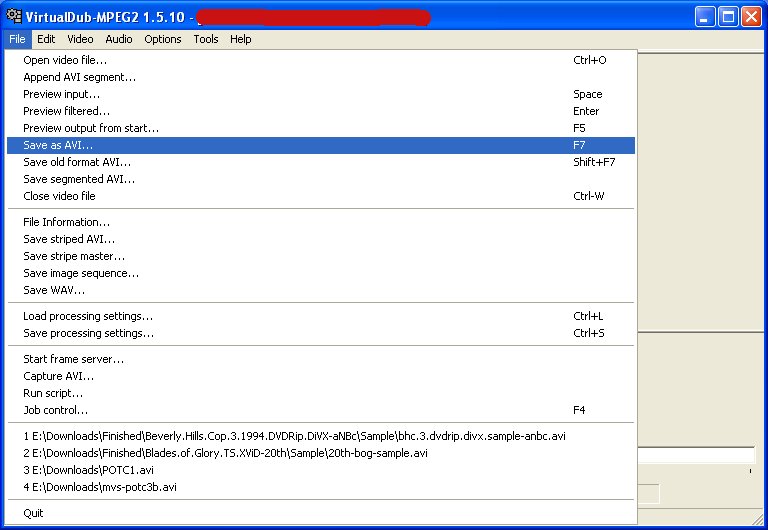This screenshot has width=768, height=530.
Task: Choose Save striped AVI...
Action: pos(321,239)
